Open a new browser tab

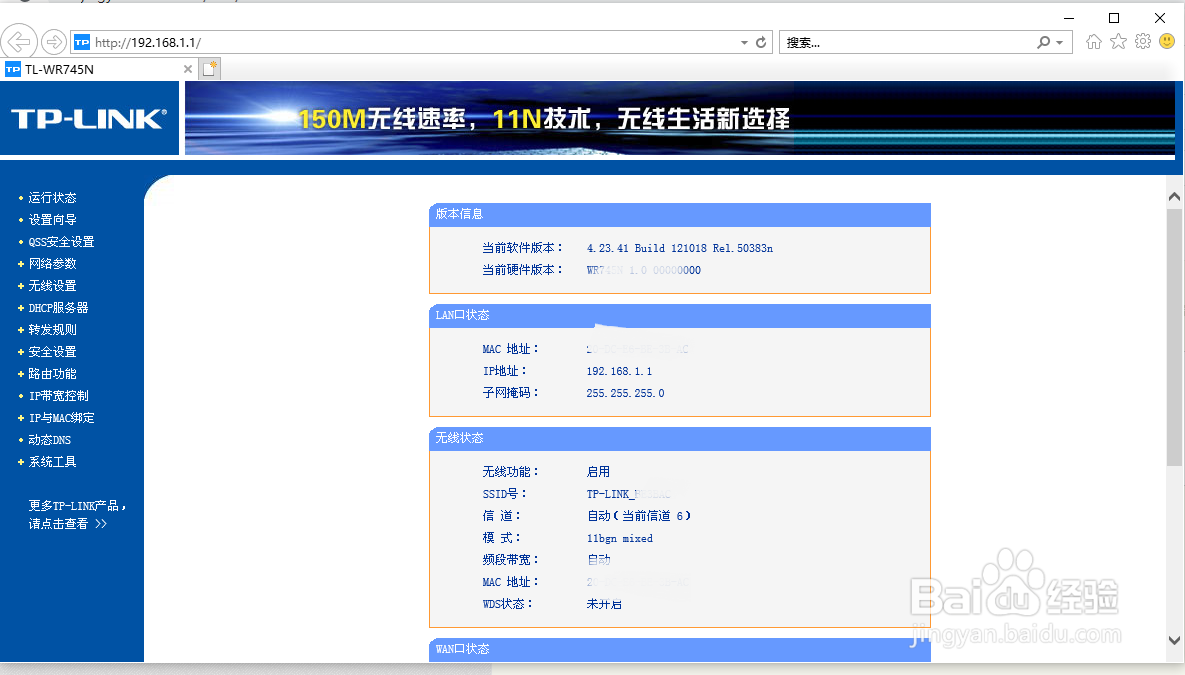[210, 68]
